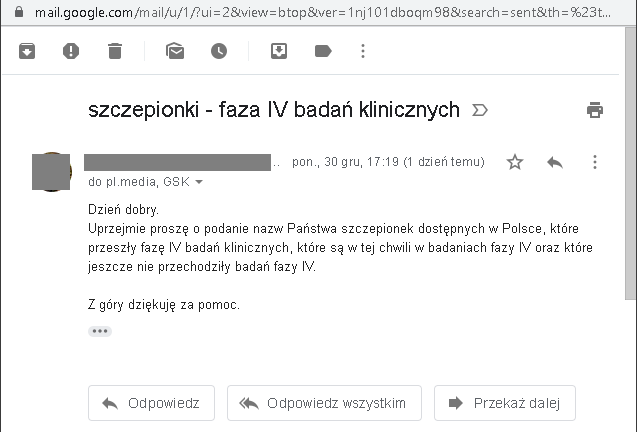Click Przekaż dalej button
This screenshot has width=637, height=432.
click(x=504, y=403)
